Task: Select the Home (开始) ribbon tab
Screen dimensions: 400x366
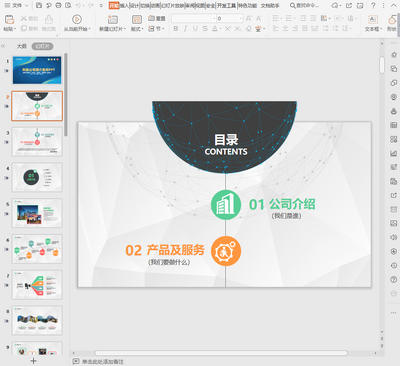Action: click(x=114, y=5)
